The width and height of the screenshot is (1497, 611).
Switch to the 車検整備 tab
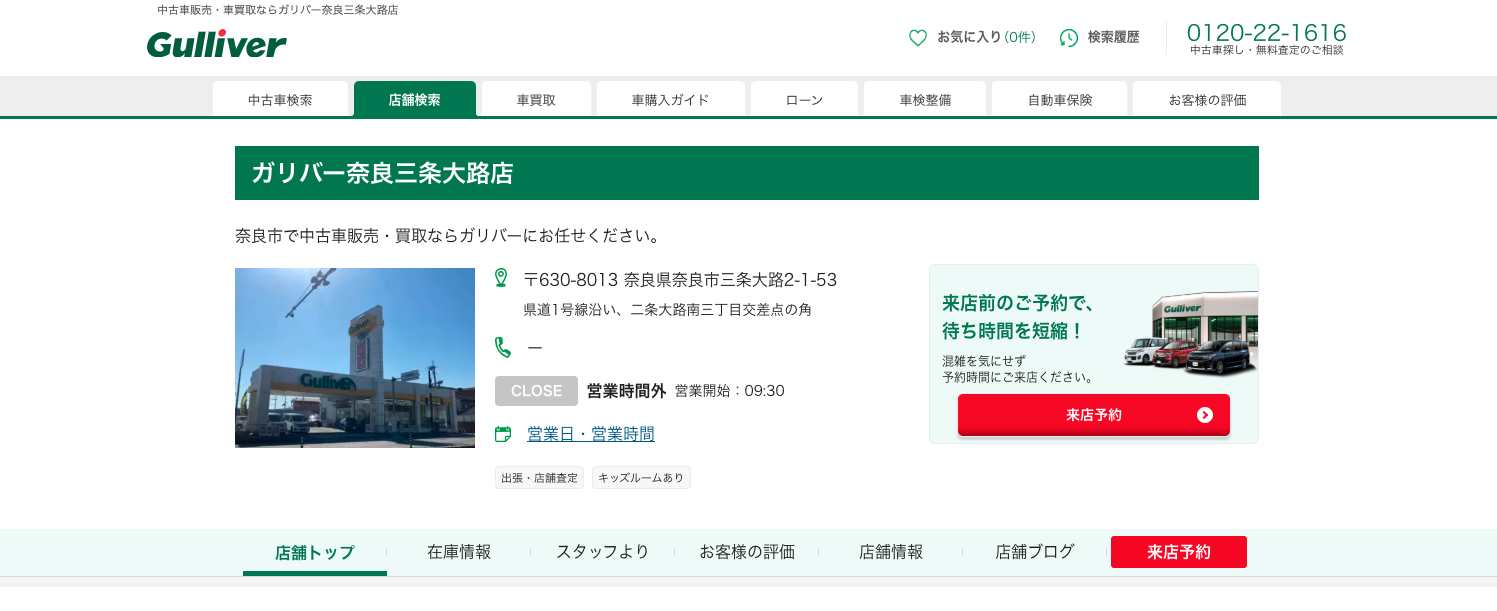point(925,99)
